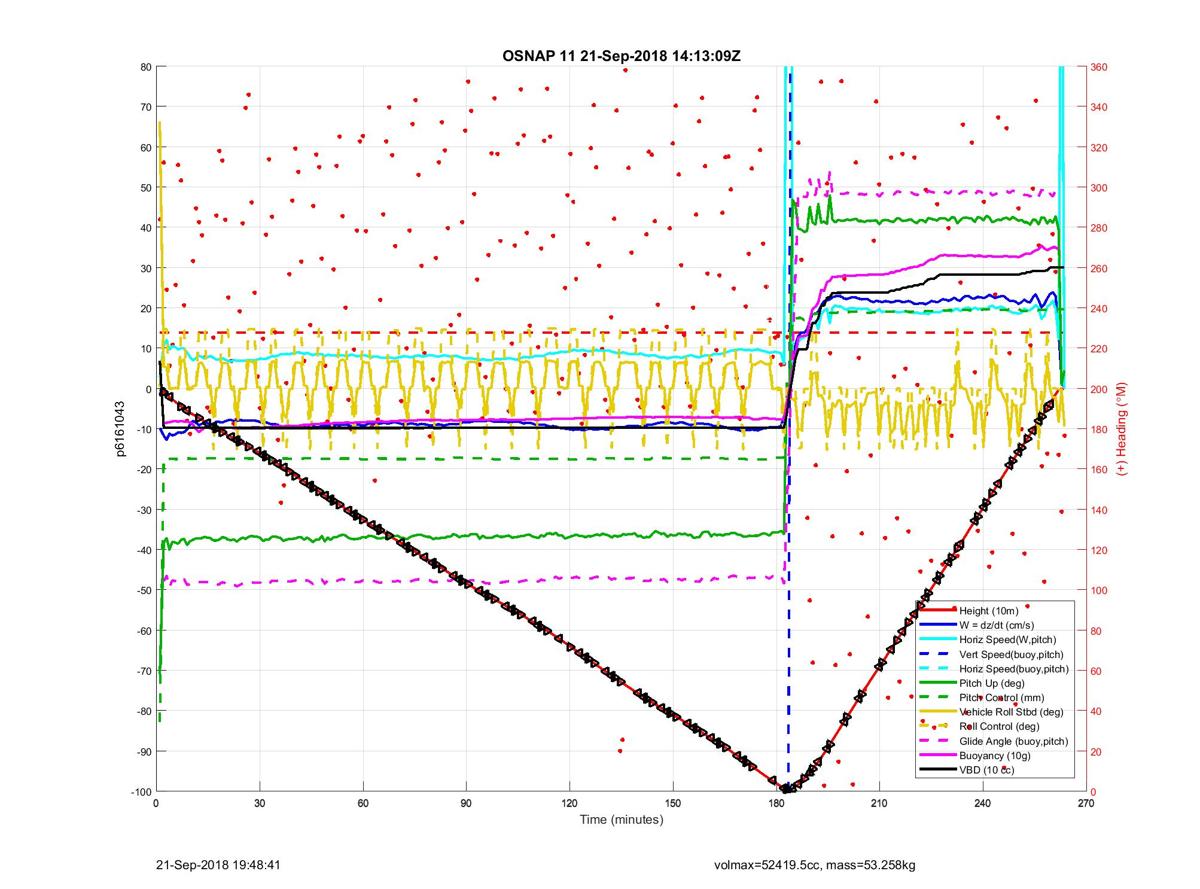
Task: Click left y-axis tick label '50'
Action: click(x=145, y=188)
